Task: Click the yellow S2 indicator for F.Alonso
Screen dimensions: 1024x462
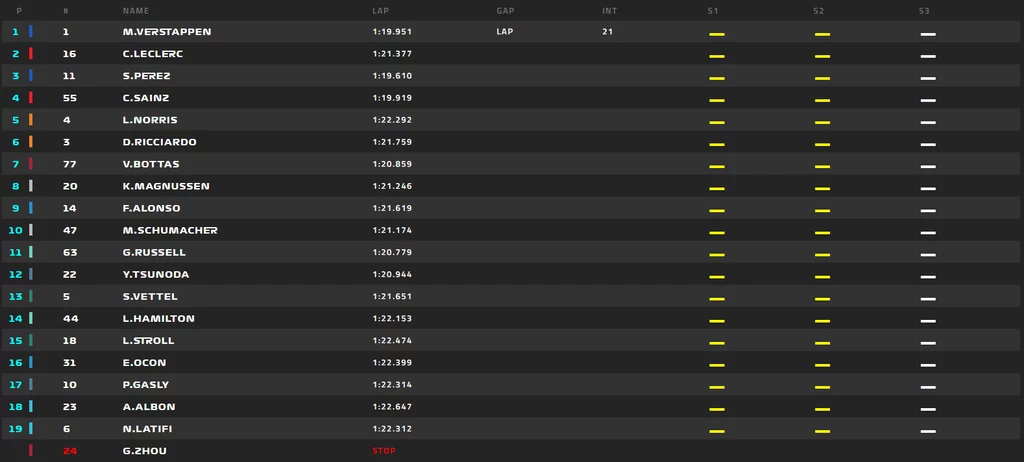Action: (x=822, y=211)
